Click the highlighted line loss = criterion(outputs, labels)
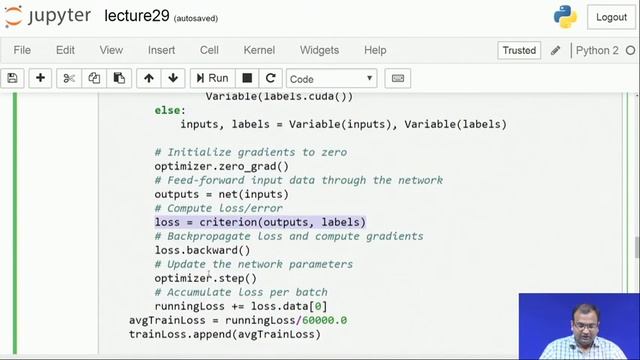Viewport: 640px width, 360px height. (260, 222)
